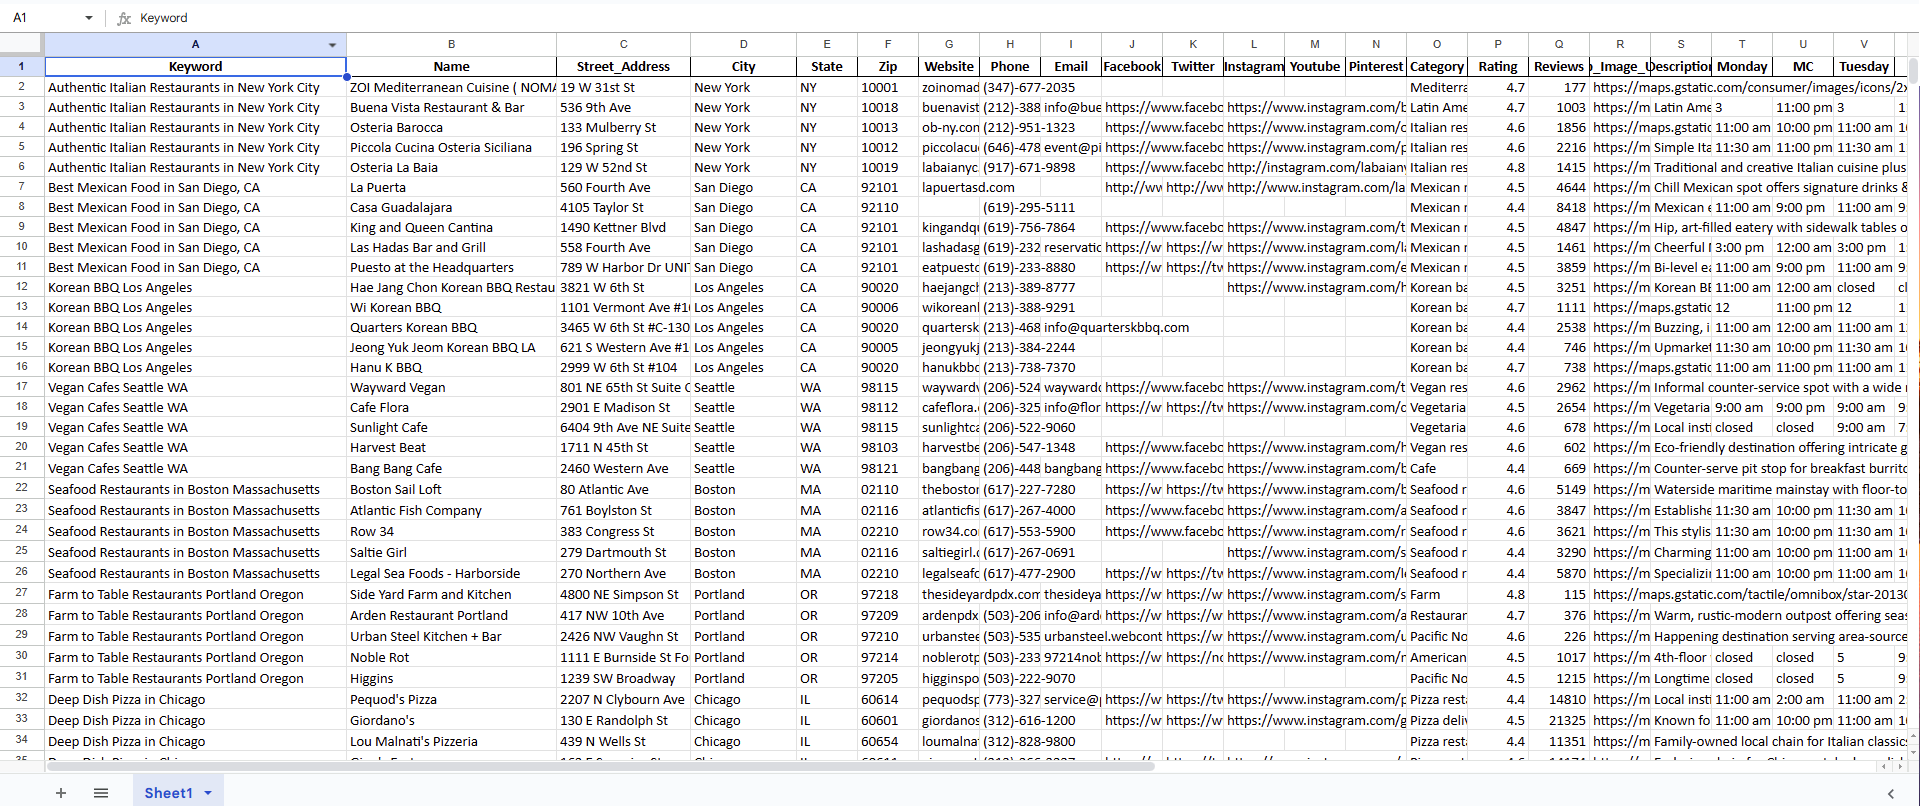Viewport: 1920px width, 806px height.
Task: Select the zip code 98121 cell
Action: tap(888, 468)
